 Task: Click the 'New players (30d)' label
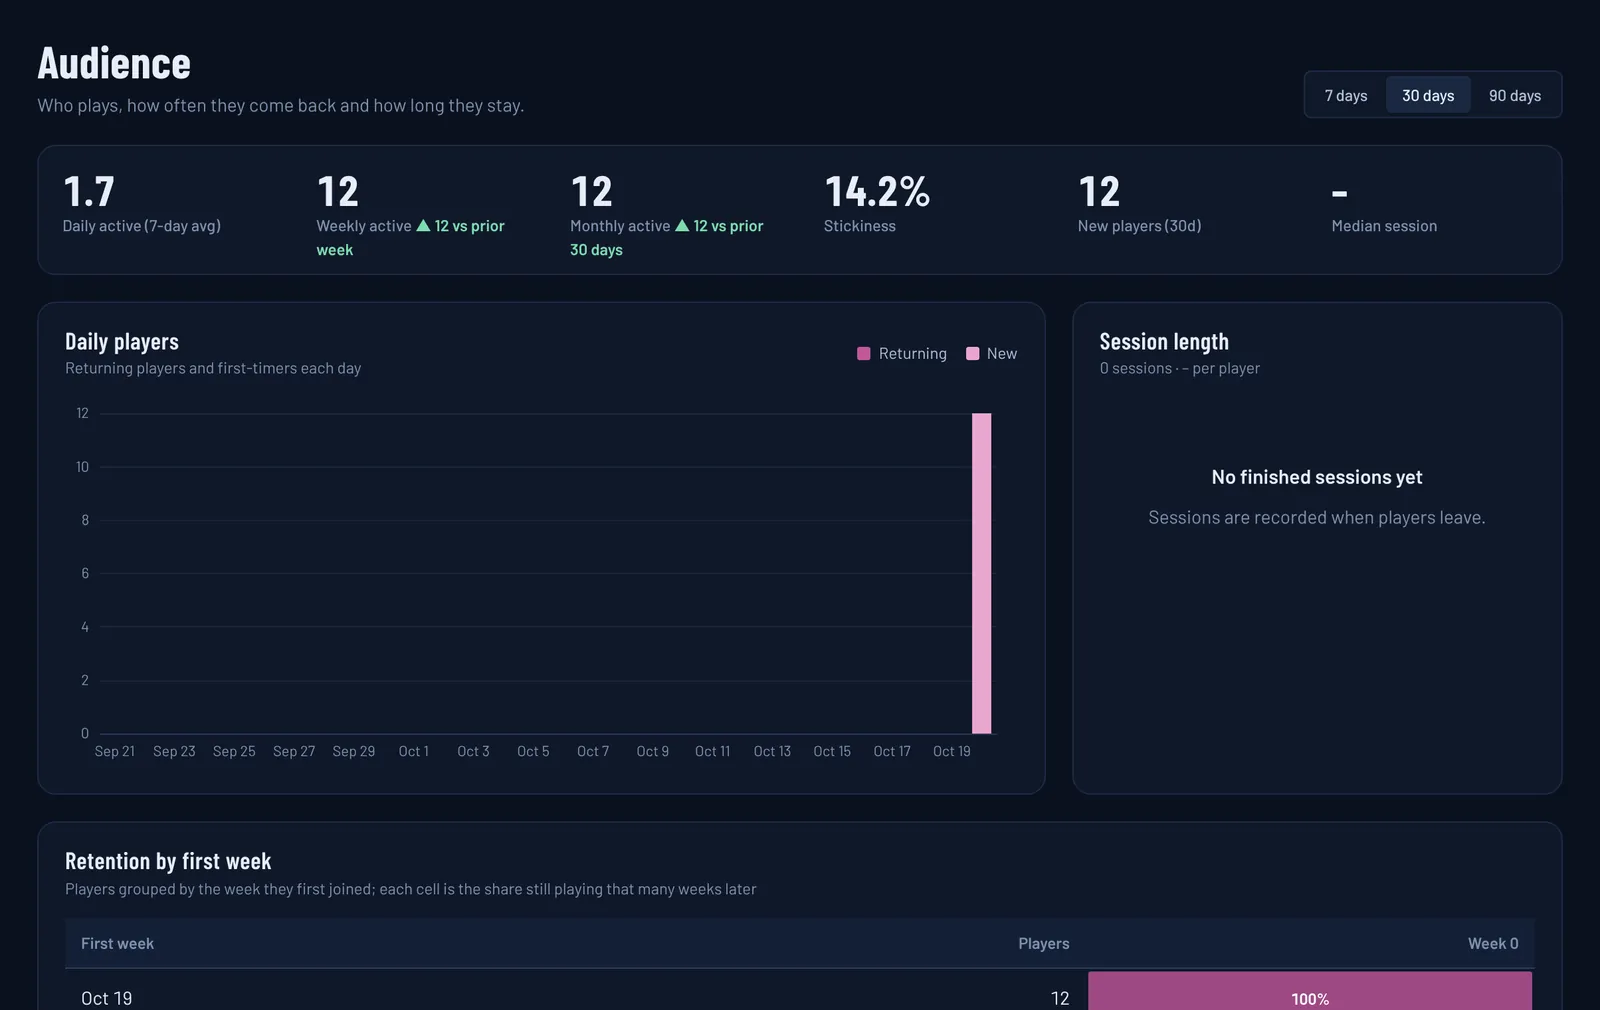click(1139, 226)
